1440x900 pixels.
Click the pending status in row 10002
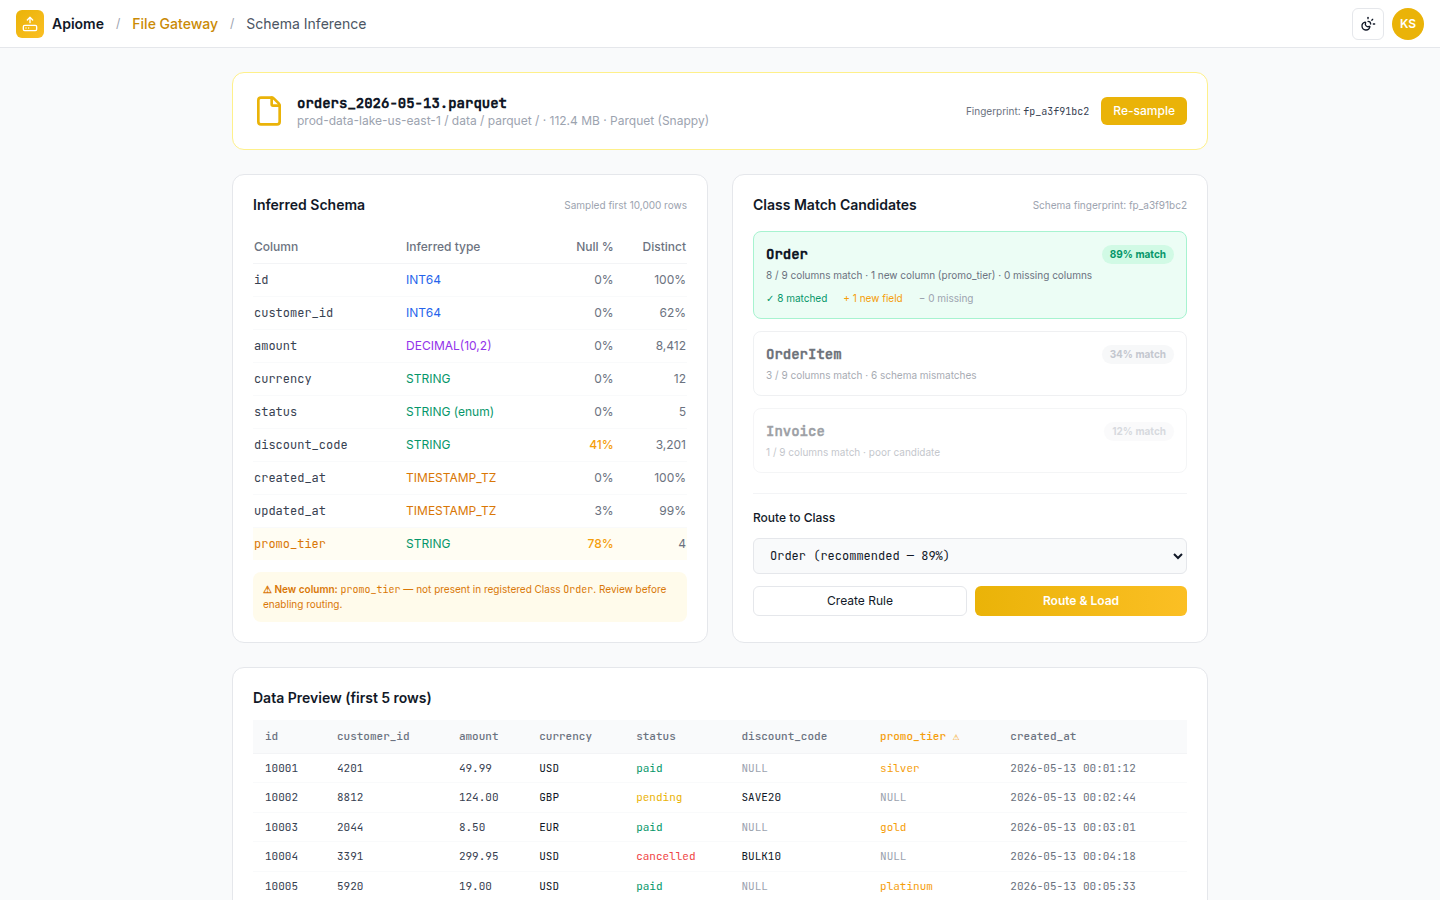coord(659,798)
